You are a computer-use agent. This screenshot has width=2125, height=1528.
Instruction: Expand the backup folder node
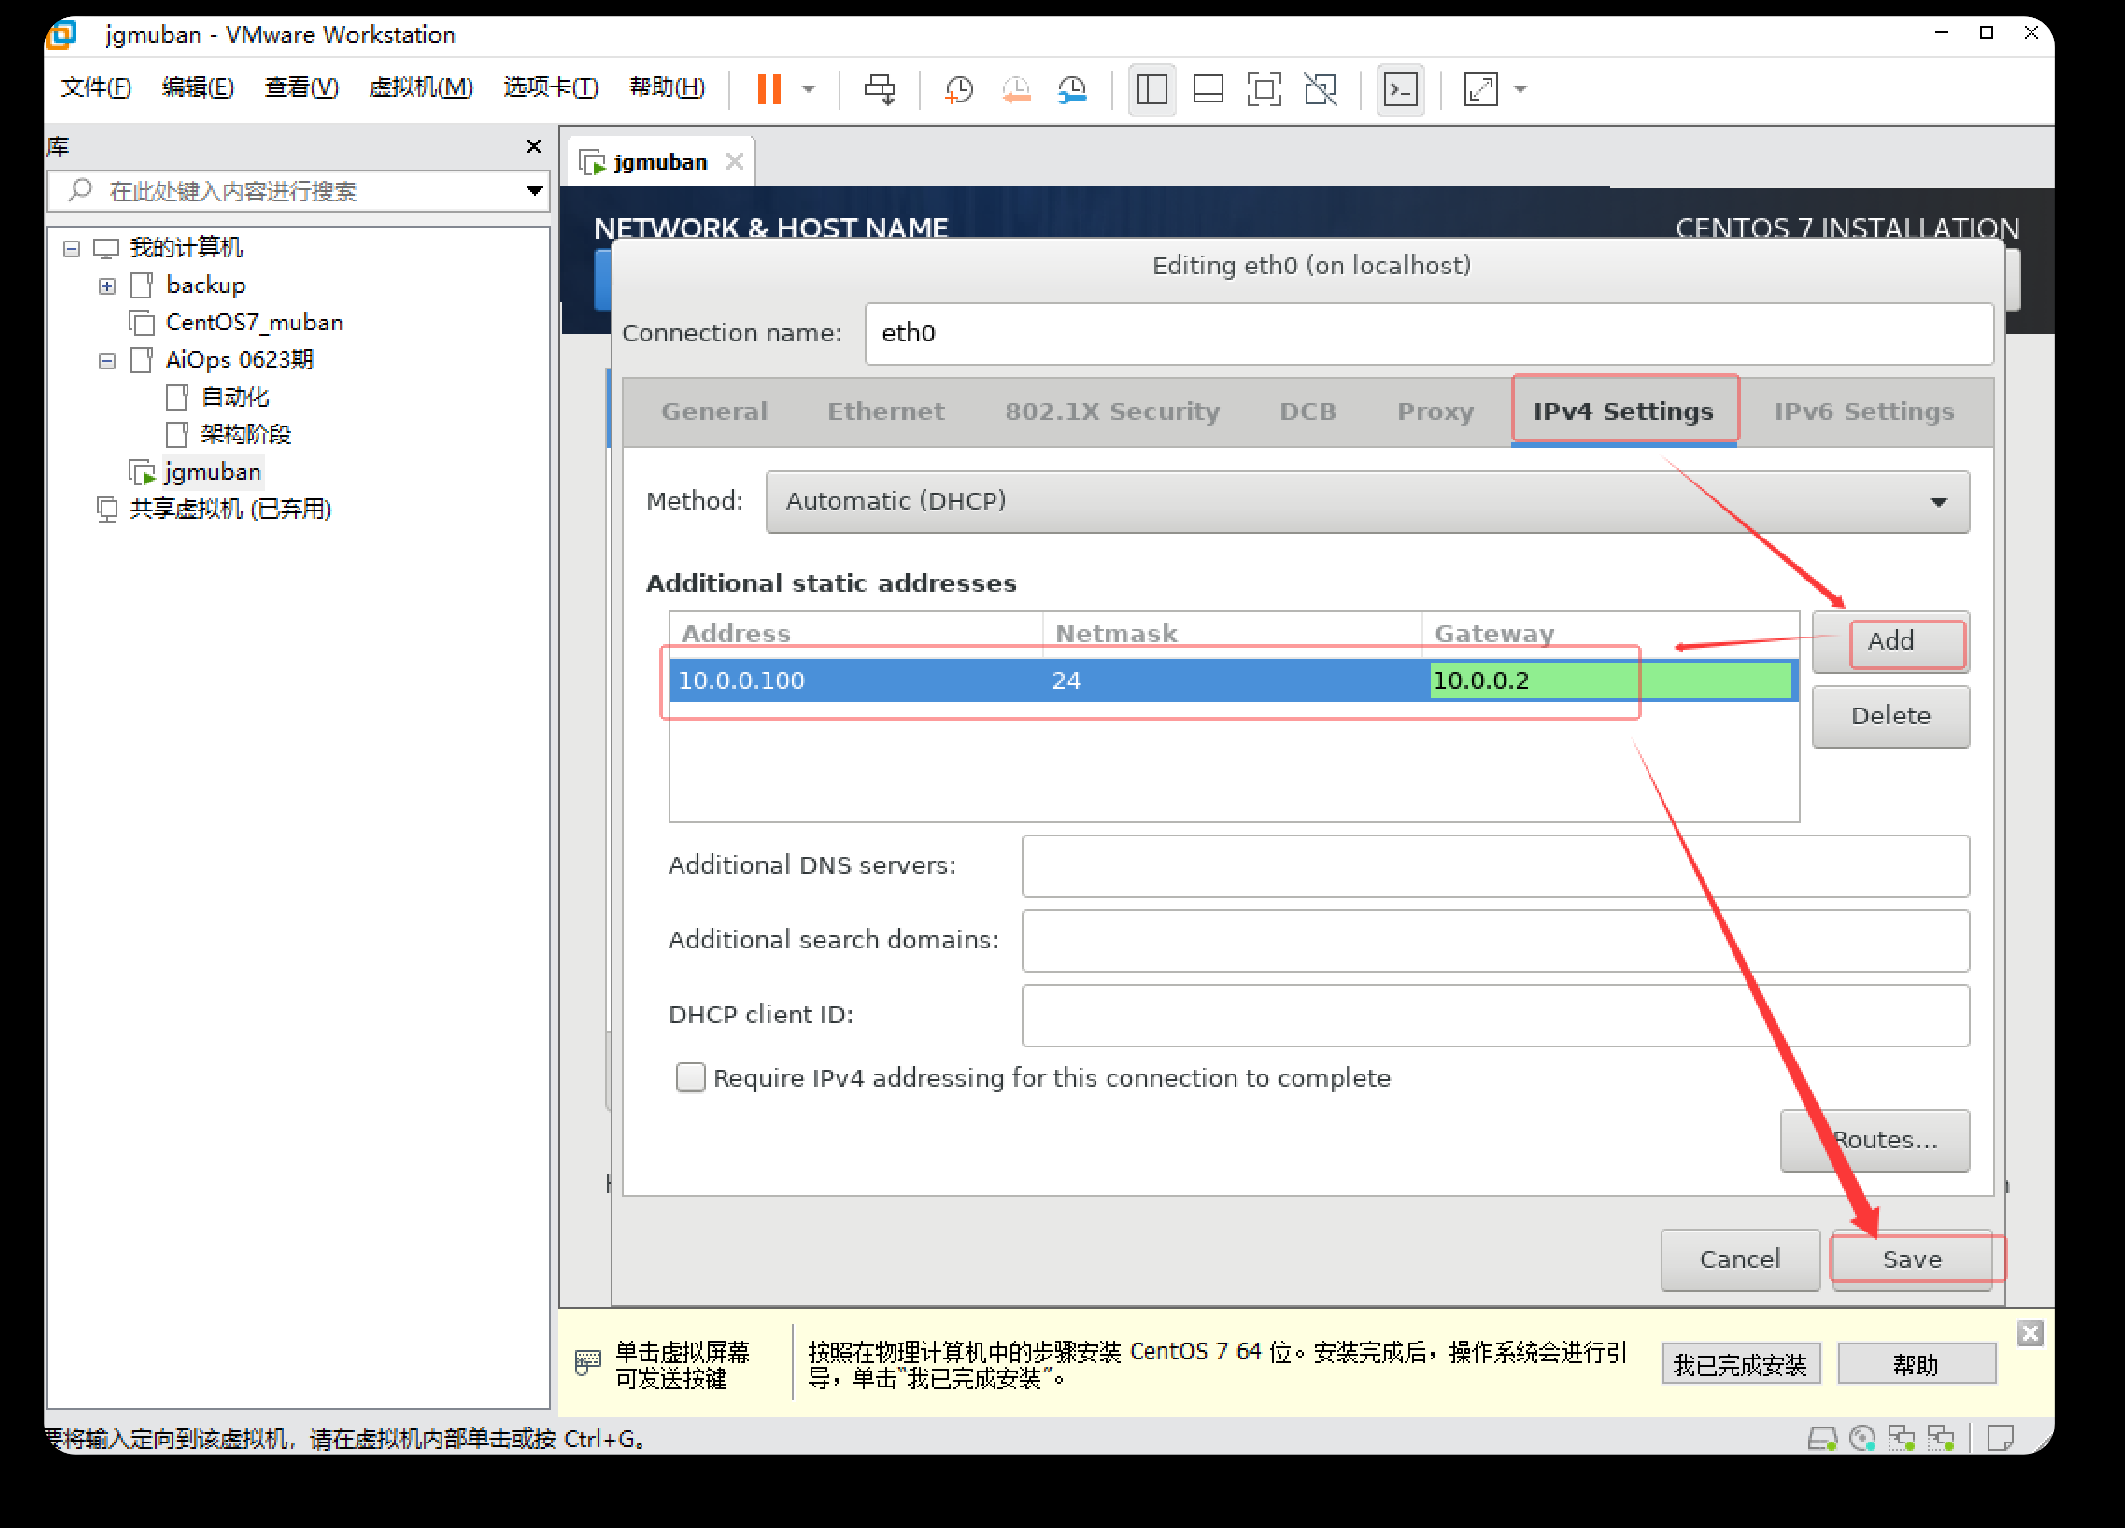107,286
